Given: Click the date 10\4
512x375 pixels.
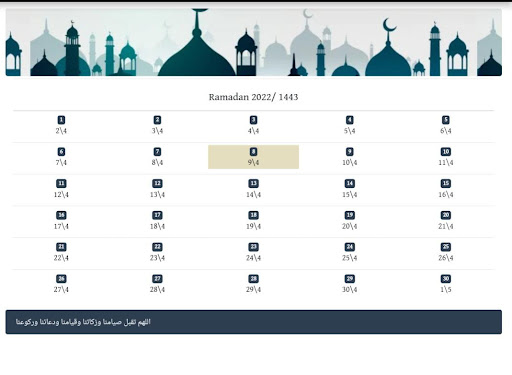Looking at the screenshot, I should click(x=349, y=163).
